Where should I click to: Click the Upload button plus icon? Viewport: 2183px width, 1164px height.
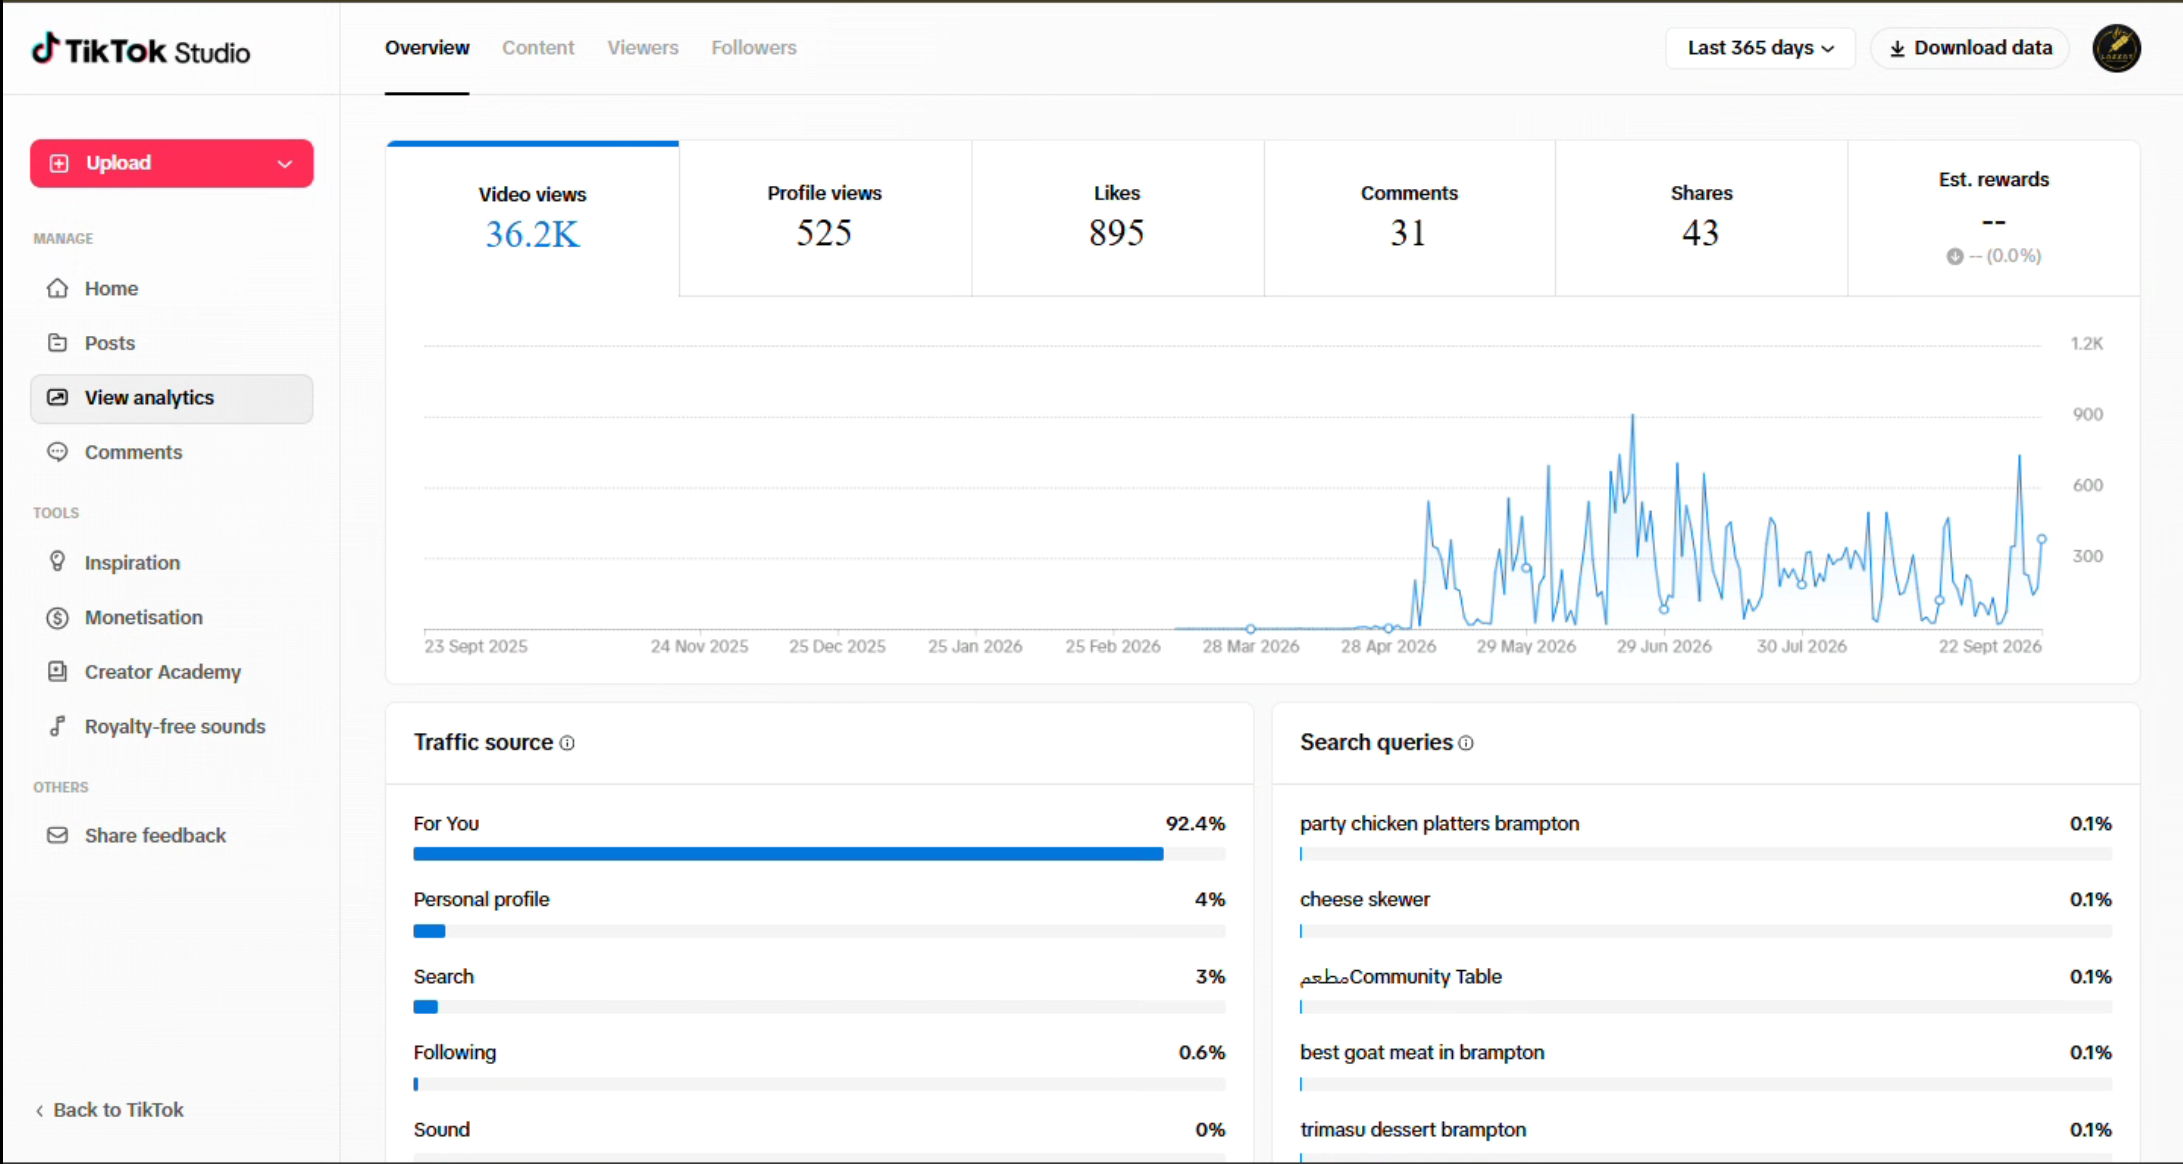coord(60,164)
